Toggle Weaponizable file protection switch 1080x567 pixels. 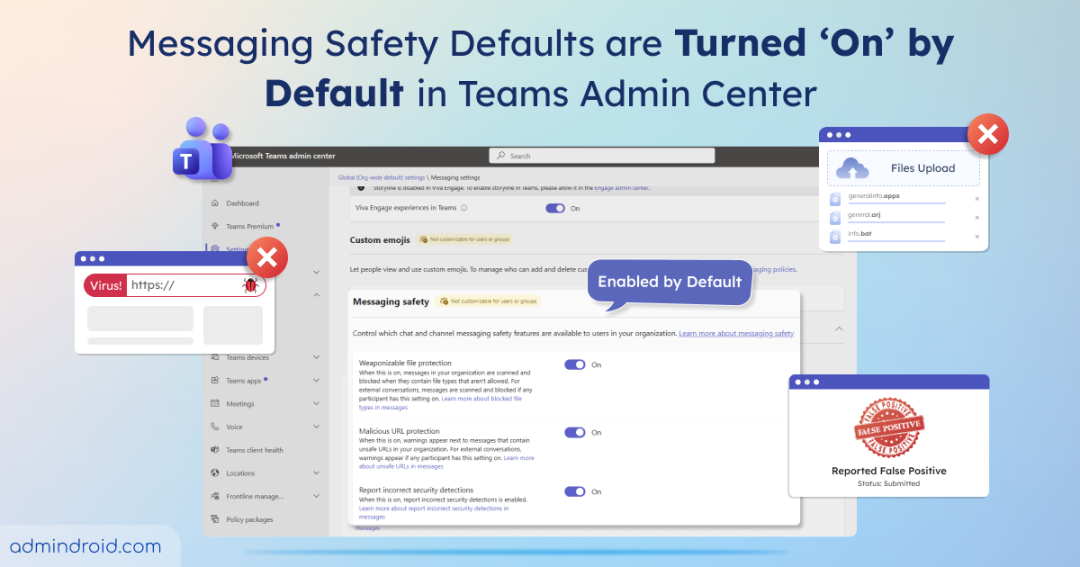coord(575,365)
